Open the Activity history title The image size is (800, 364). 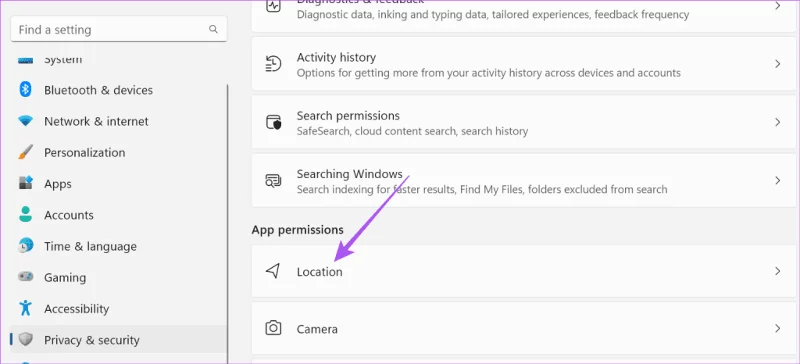336,57
